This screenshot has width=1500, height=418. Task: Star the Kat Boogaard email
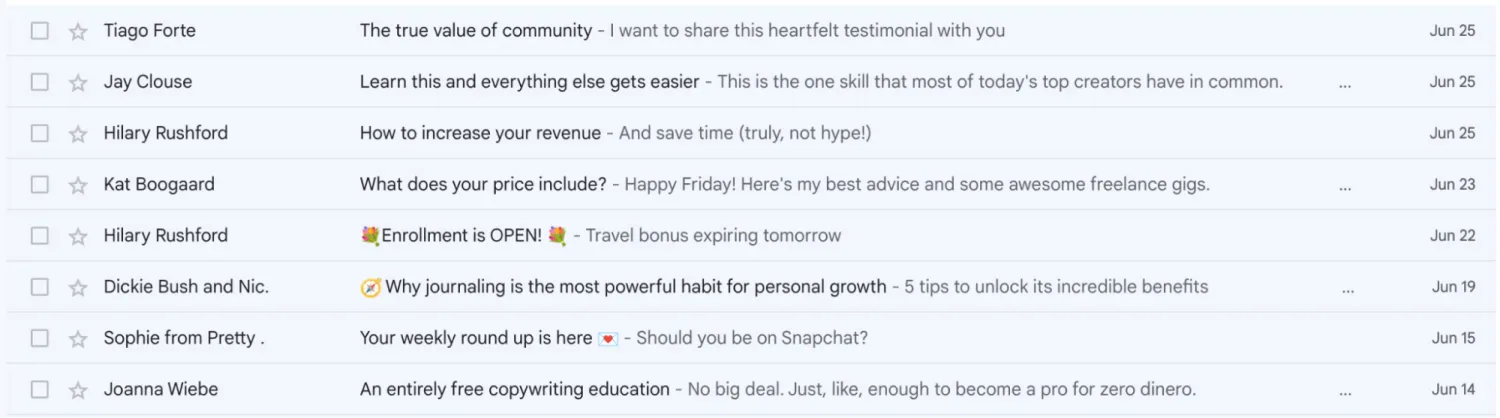coord(78,185)
